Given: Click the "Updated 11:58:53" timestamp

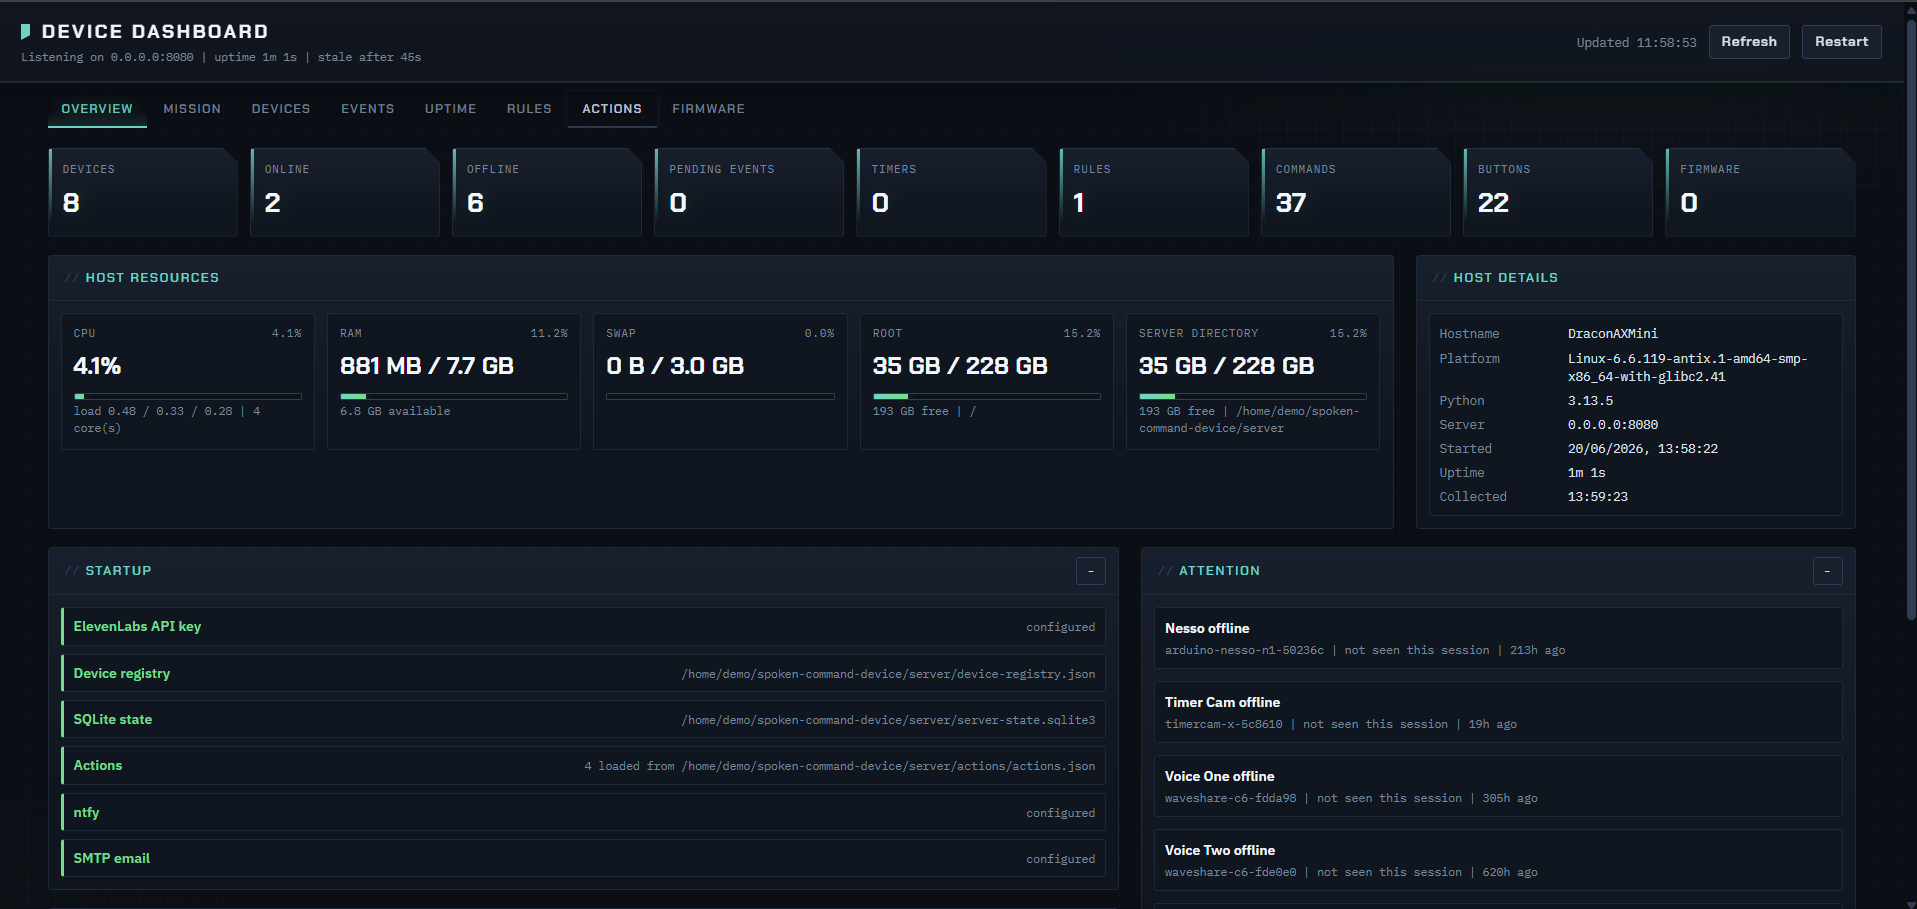Looking at the screenshot, I should (1636, 43).
